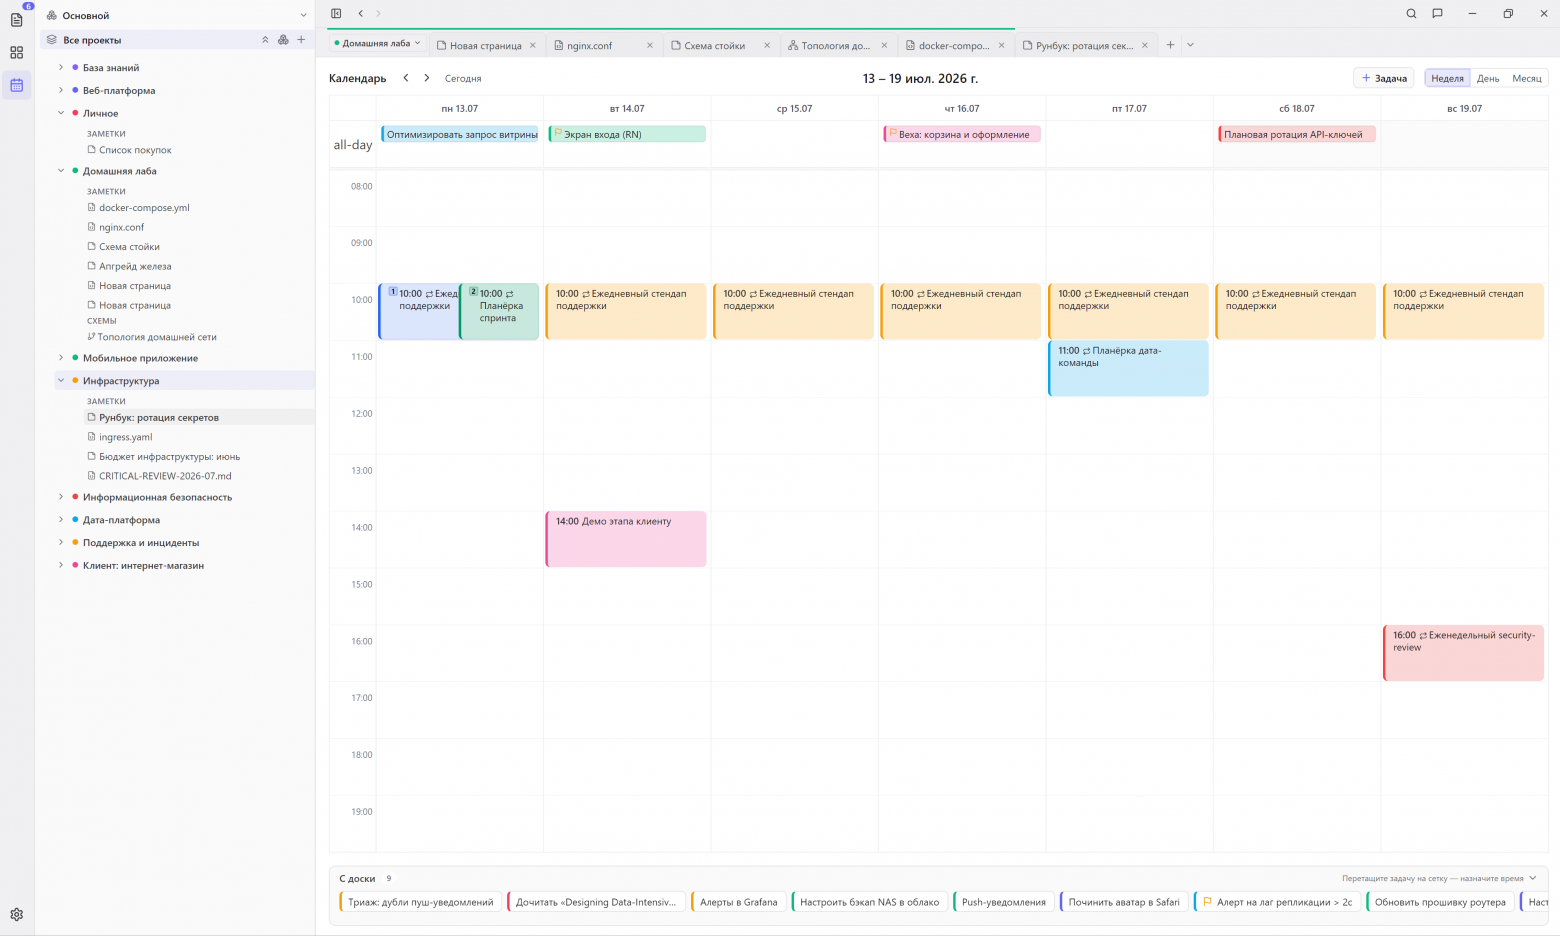This screenshot has height=936, width=1560.
Task: Collapse the Инфраструктура project tree
Action: [61, 380]
